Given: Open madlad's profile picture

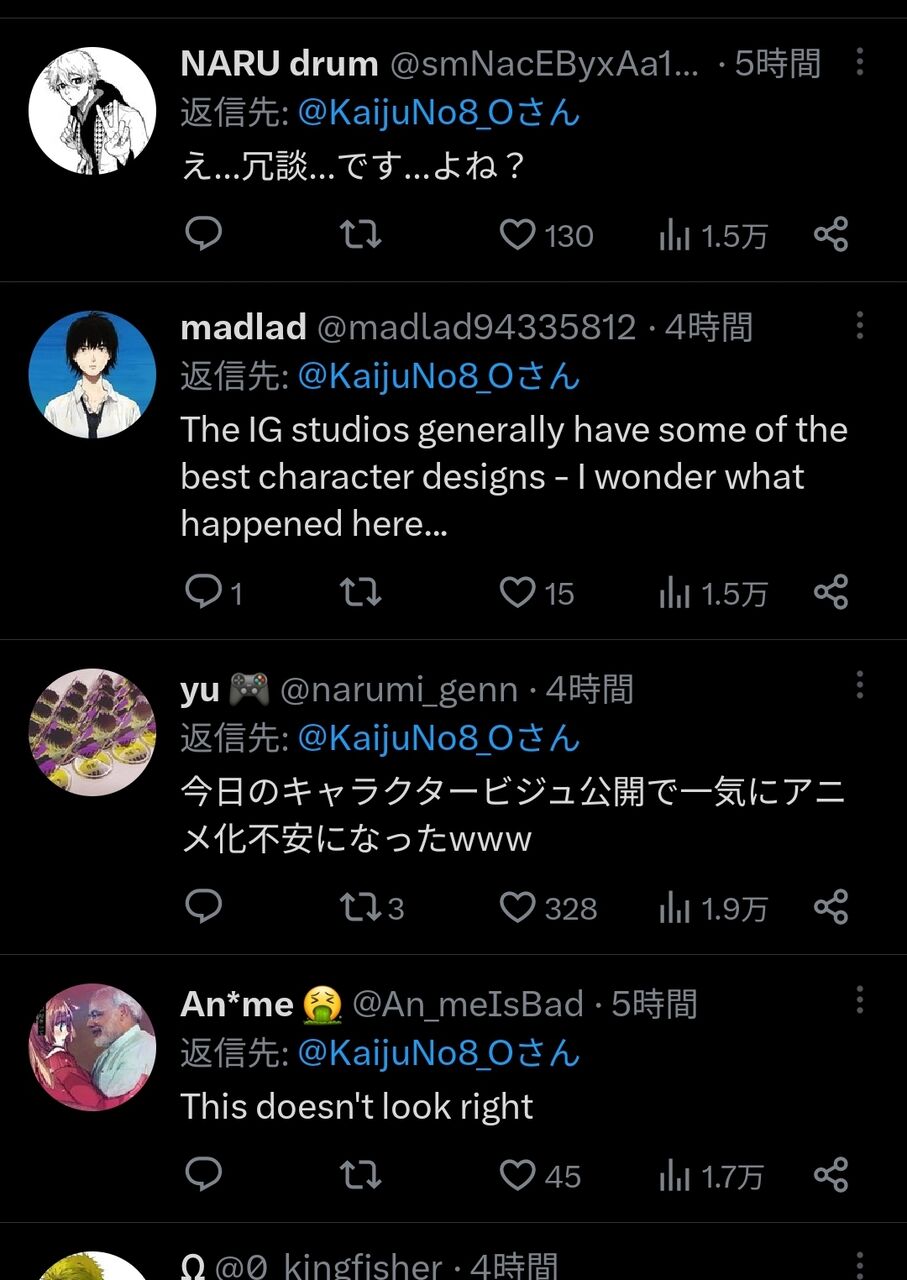Looking at the screenshot, I should tap(92, 374).
